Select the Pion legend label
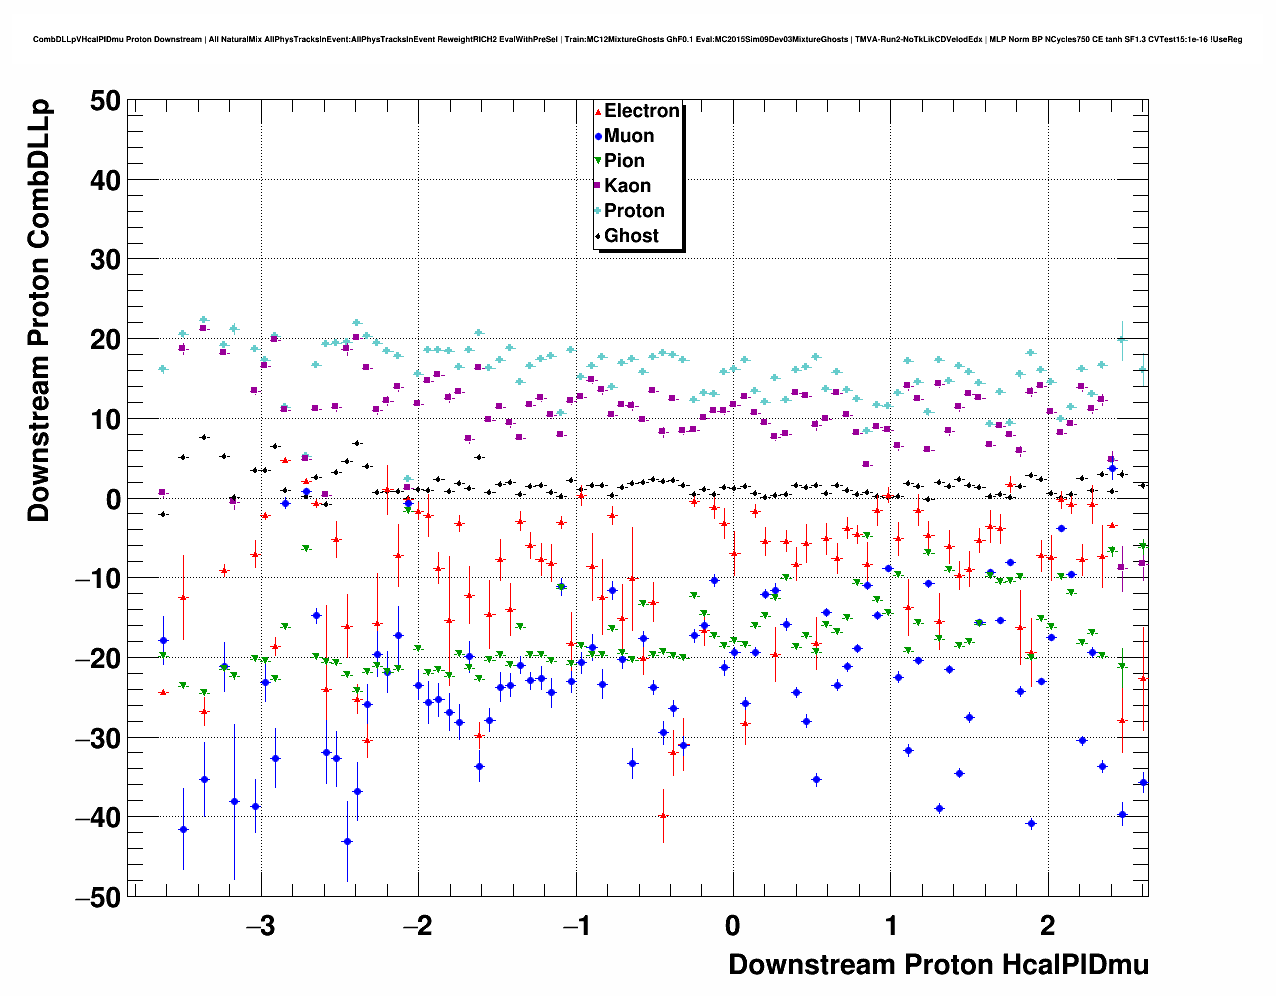Viewport: 1276px width, 996px height. (x=624, y=161)
